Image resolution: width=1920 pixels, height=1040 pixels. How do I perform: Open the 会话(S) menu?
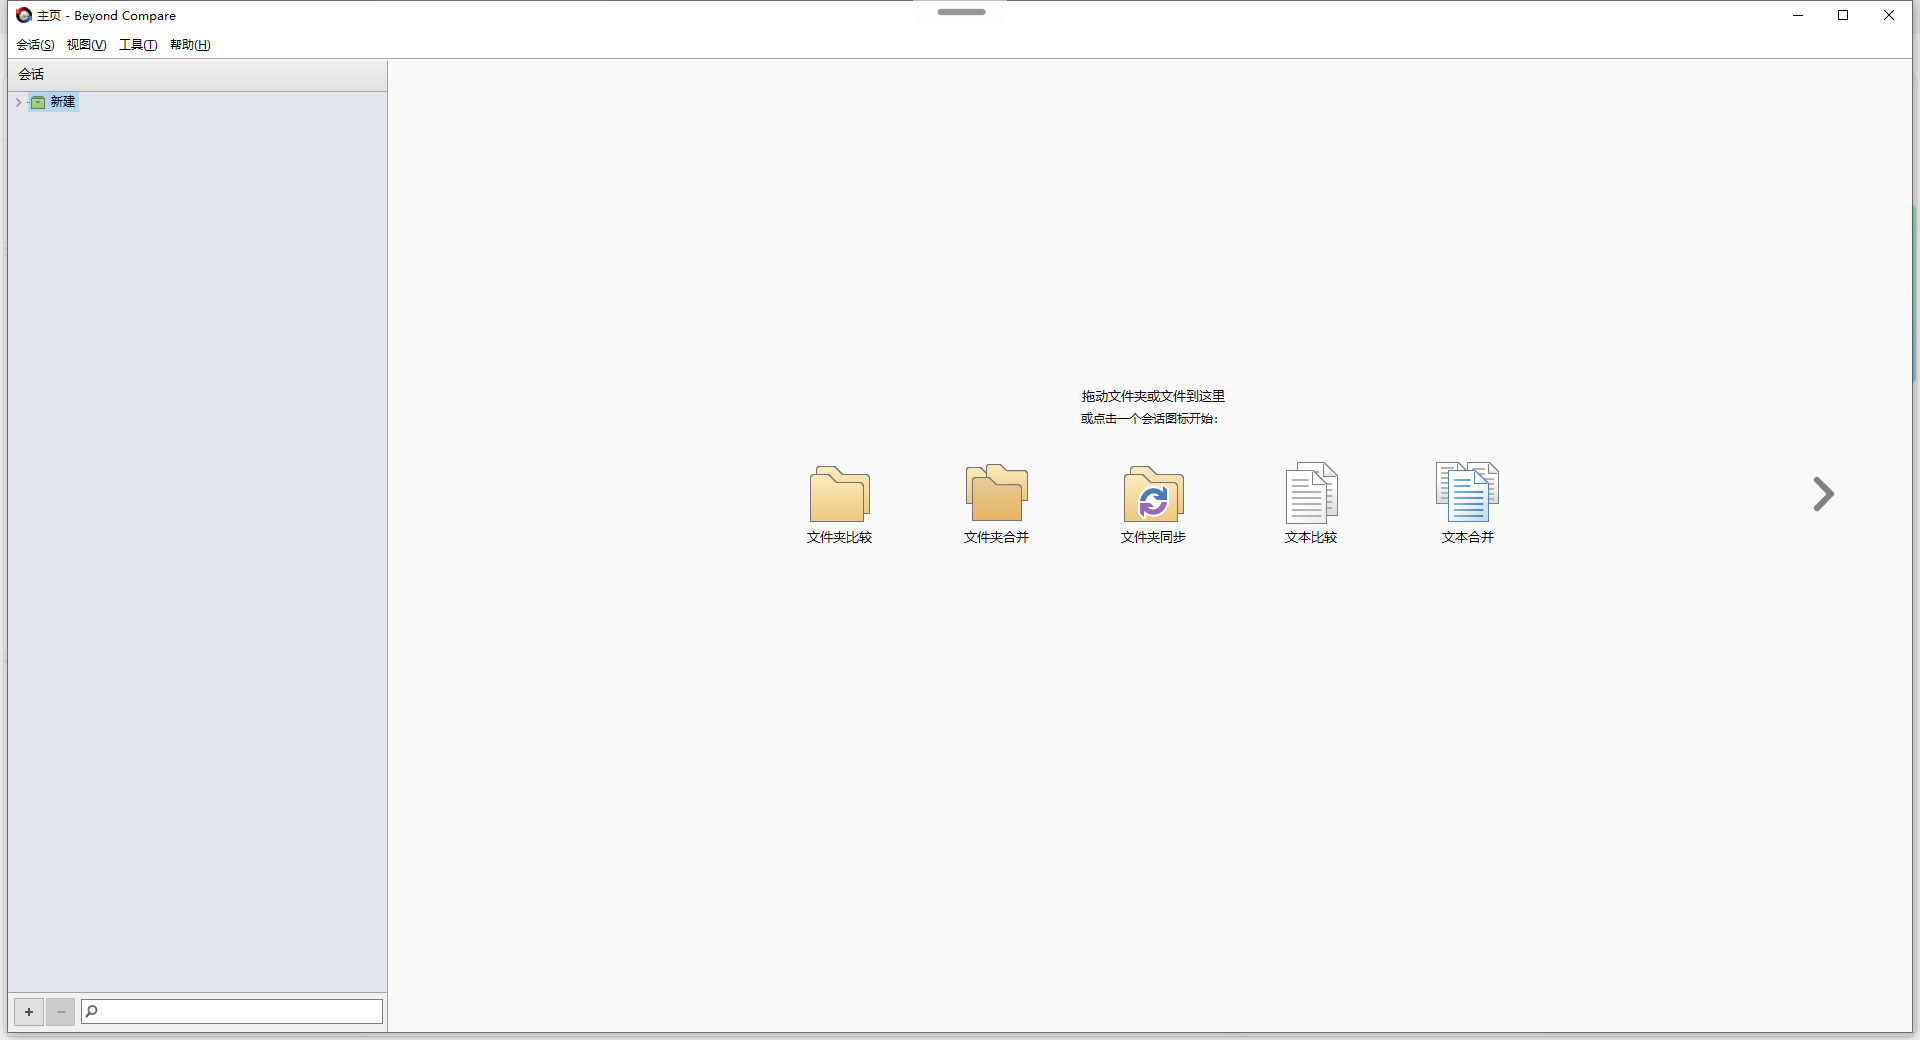[x=35, y=45]
